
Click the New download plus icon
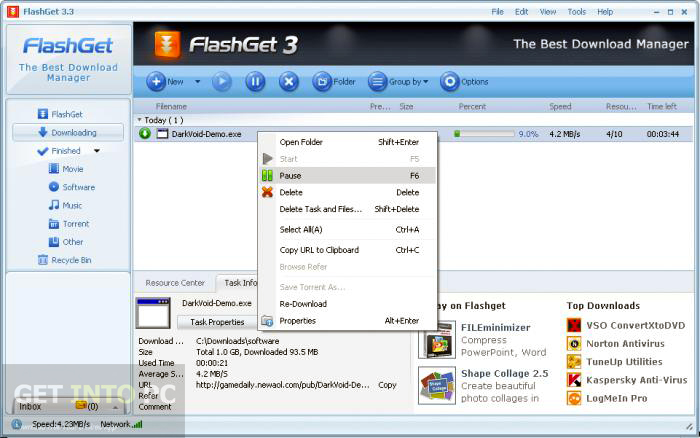pos(156,82)
